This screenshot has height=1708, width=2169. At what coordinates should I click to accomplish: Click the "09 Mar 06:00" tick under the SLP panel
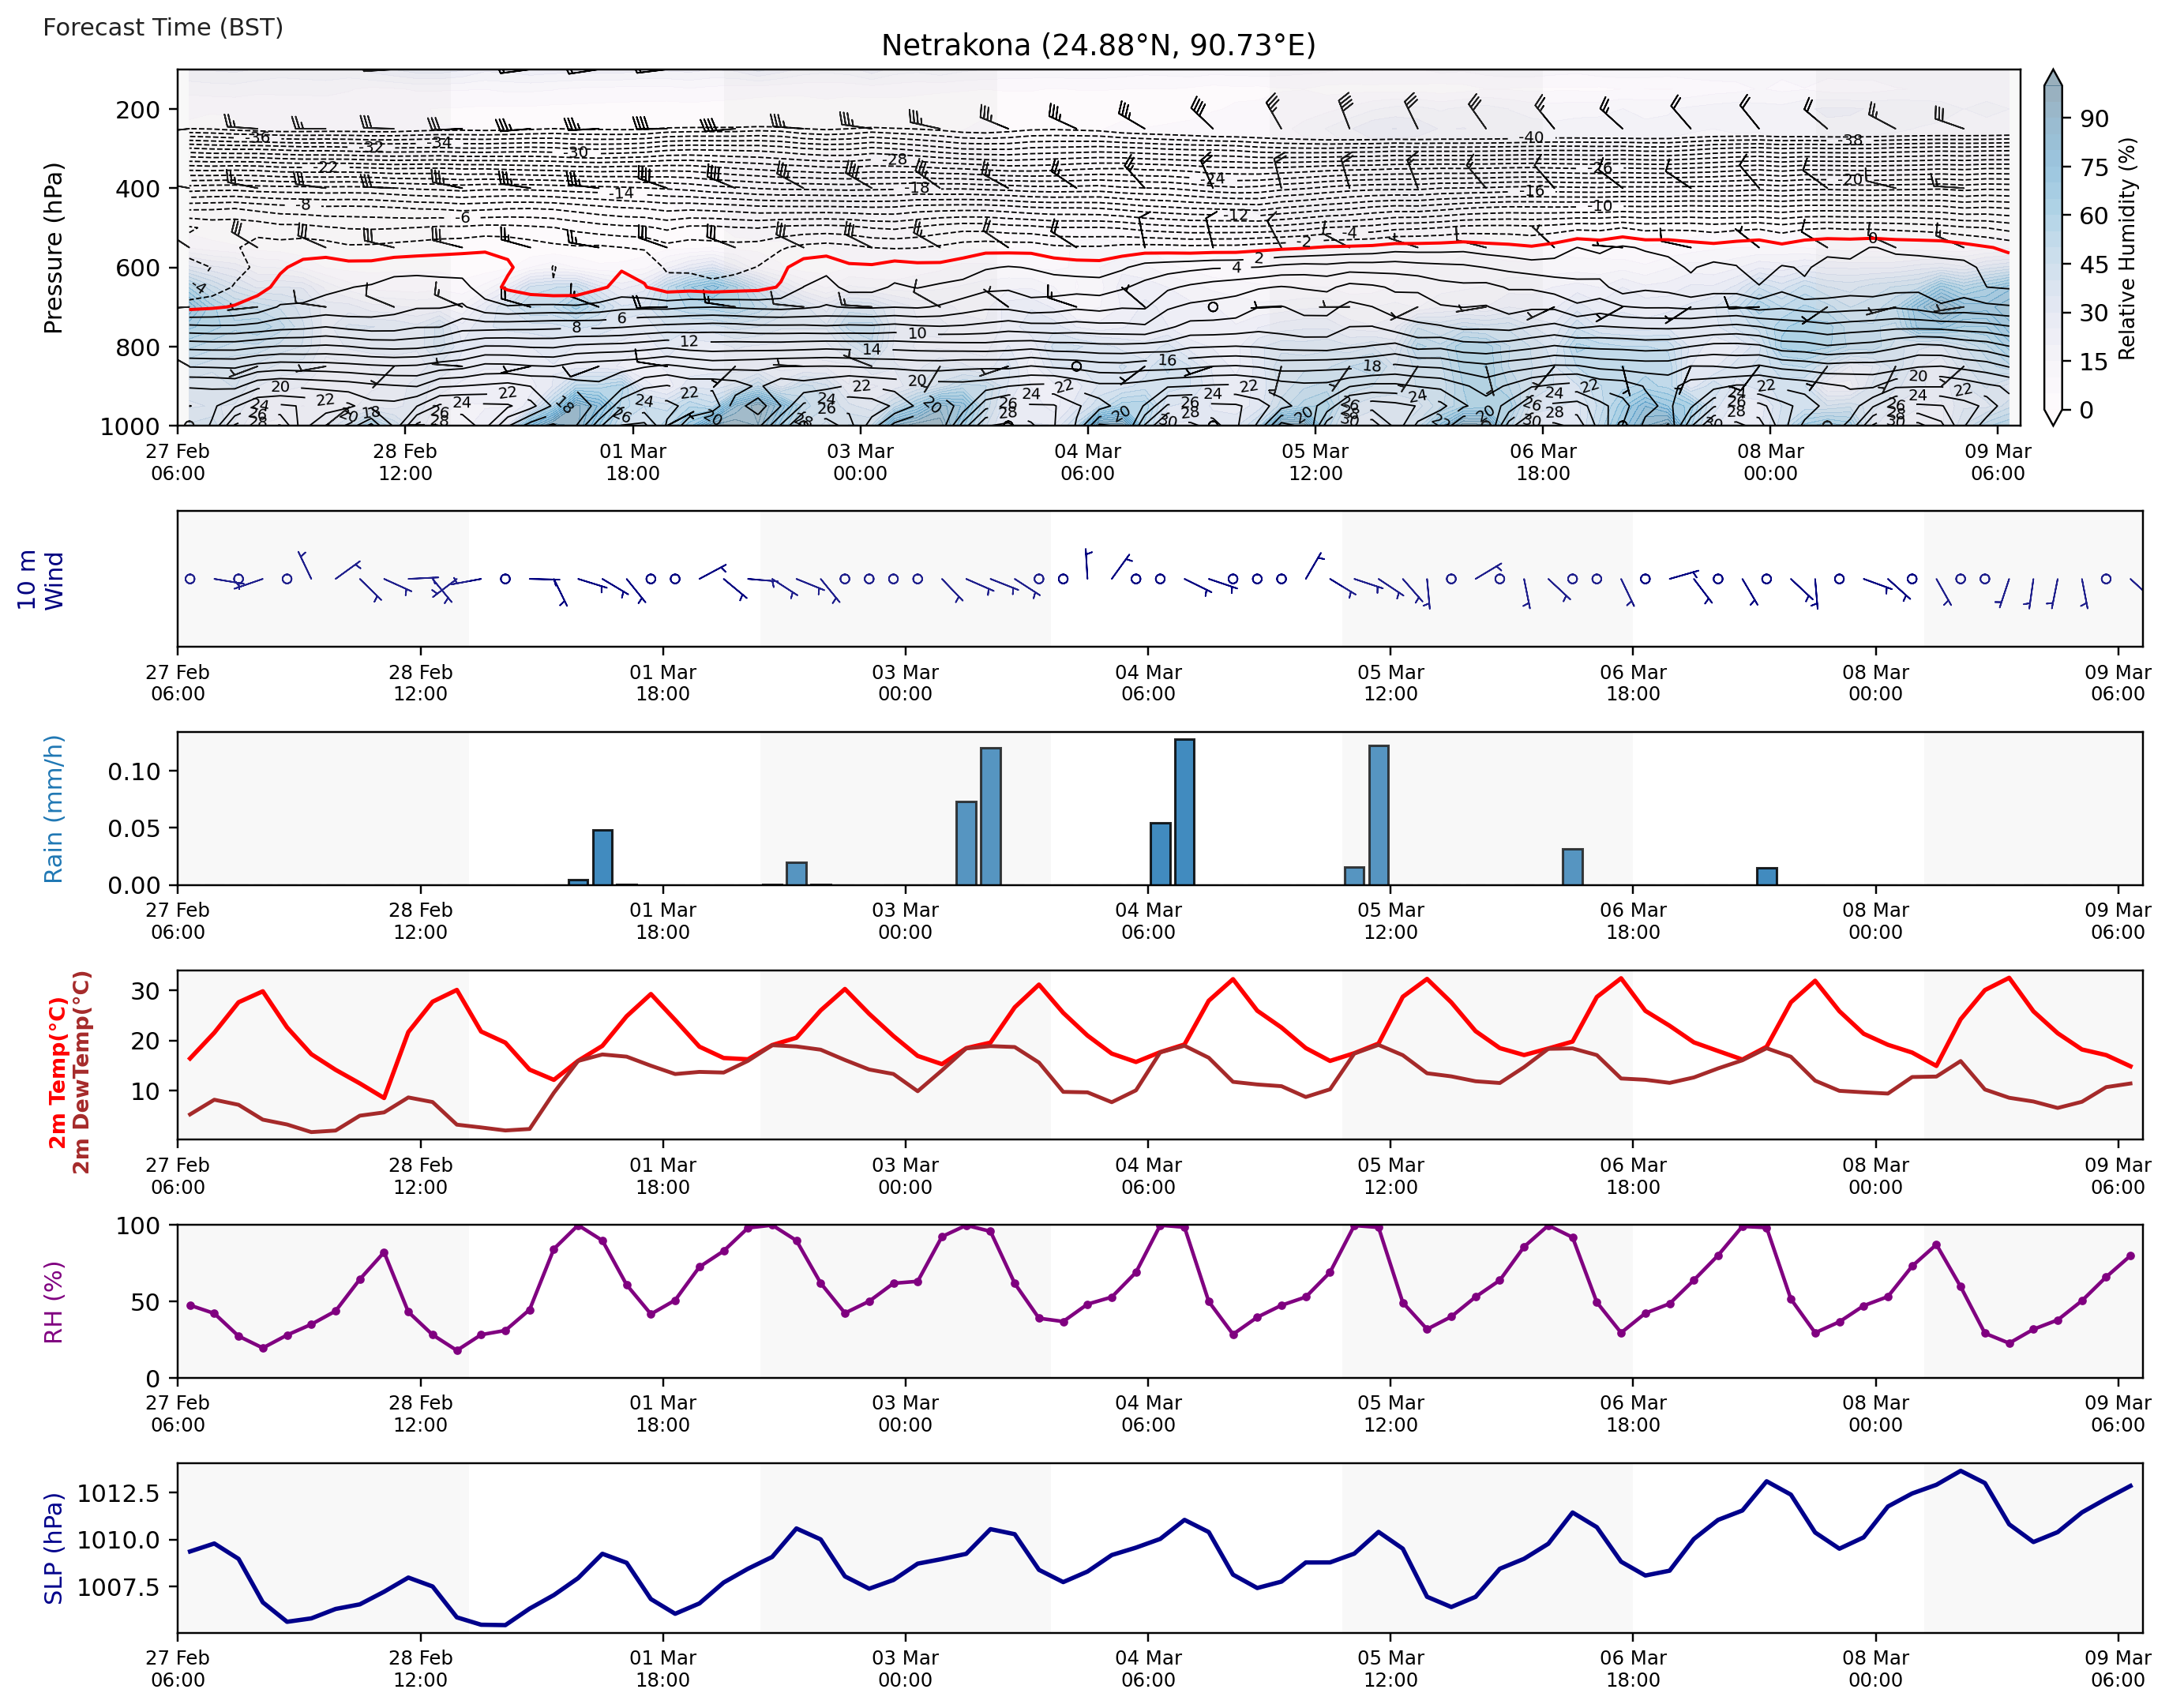(2117, 1668)
